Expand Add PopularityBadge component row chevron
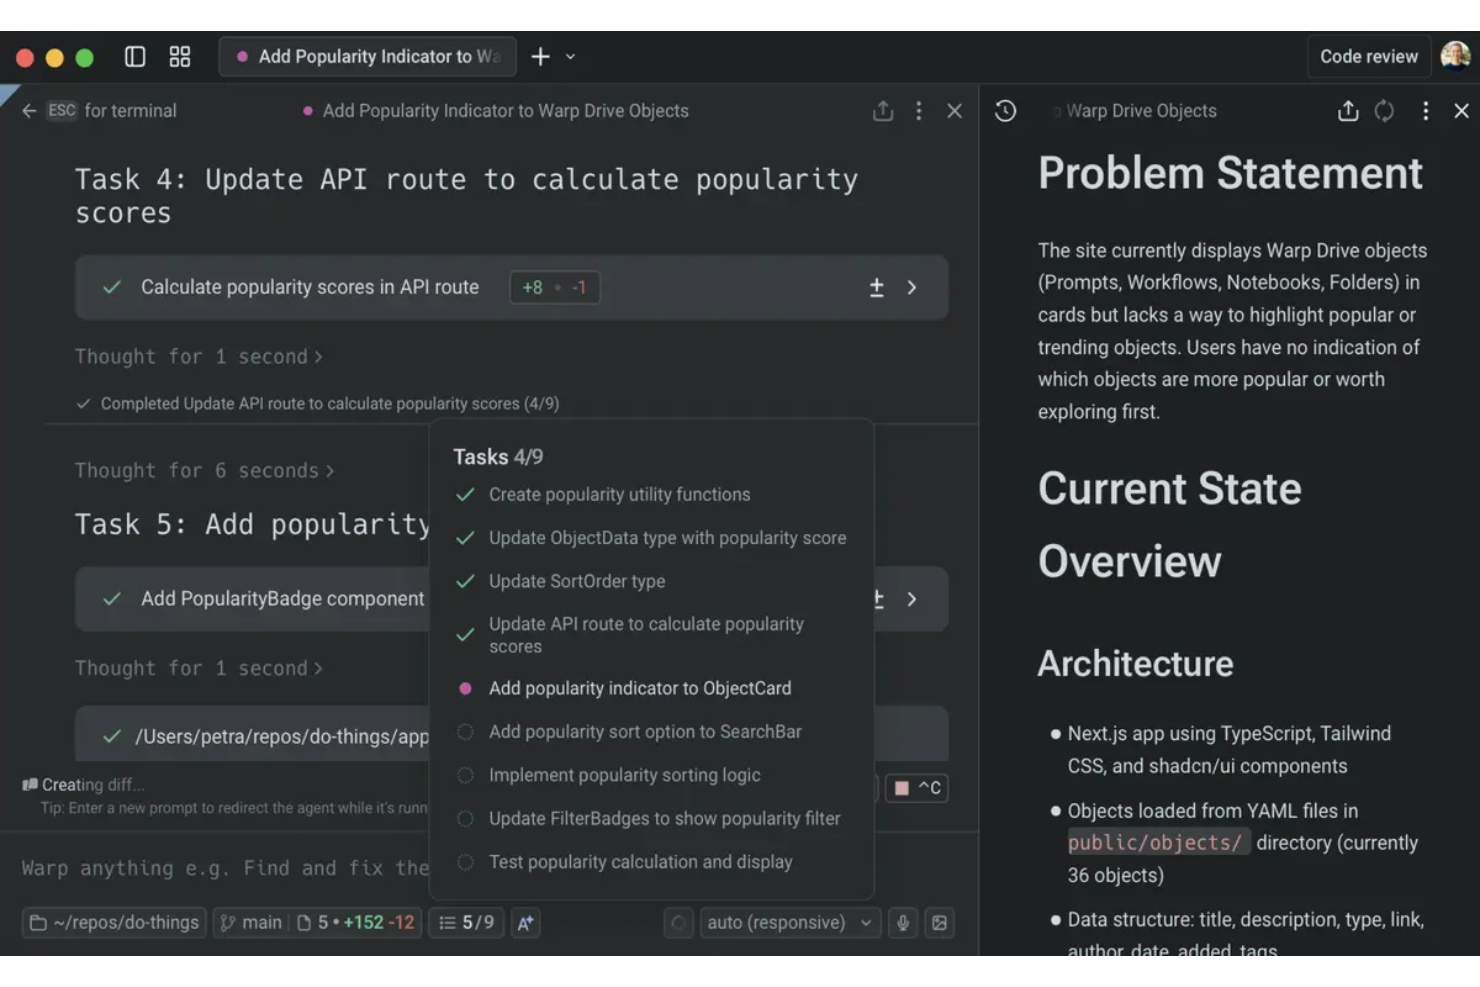Image resolution: width=1480 pixels, height=987 pixels. pyautogui.click(x=912, y=599)
